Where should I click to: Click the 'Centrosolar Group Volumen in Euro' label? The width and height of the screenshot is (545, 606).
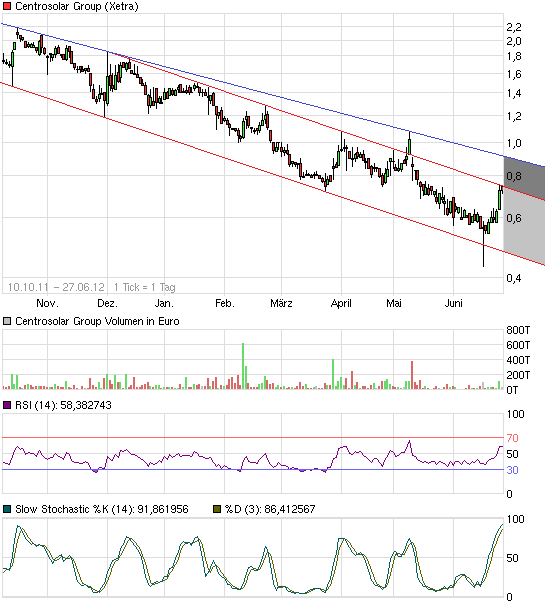97,321
